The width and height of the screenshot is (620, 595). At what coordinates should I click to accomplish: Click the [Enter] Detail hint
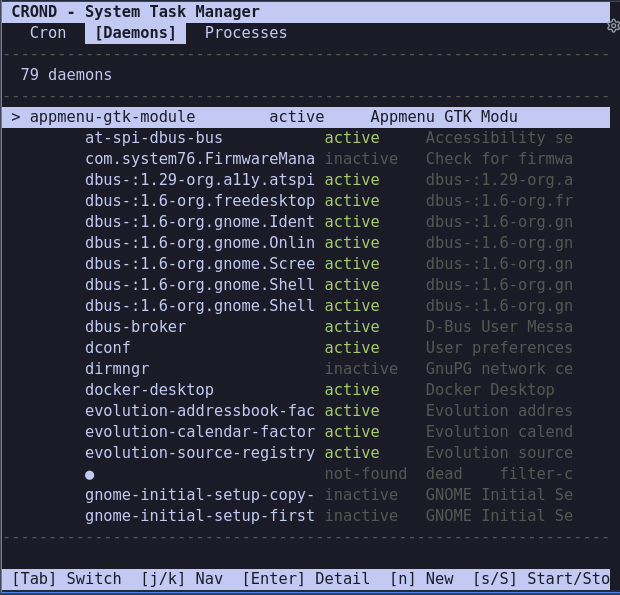(306, 579)
